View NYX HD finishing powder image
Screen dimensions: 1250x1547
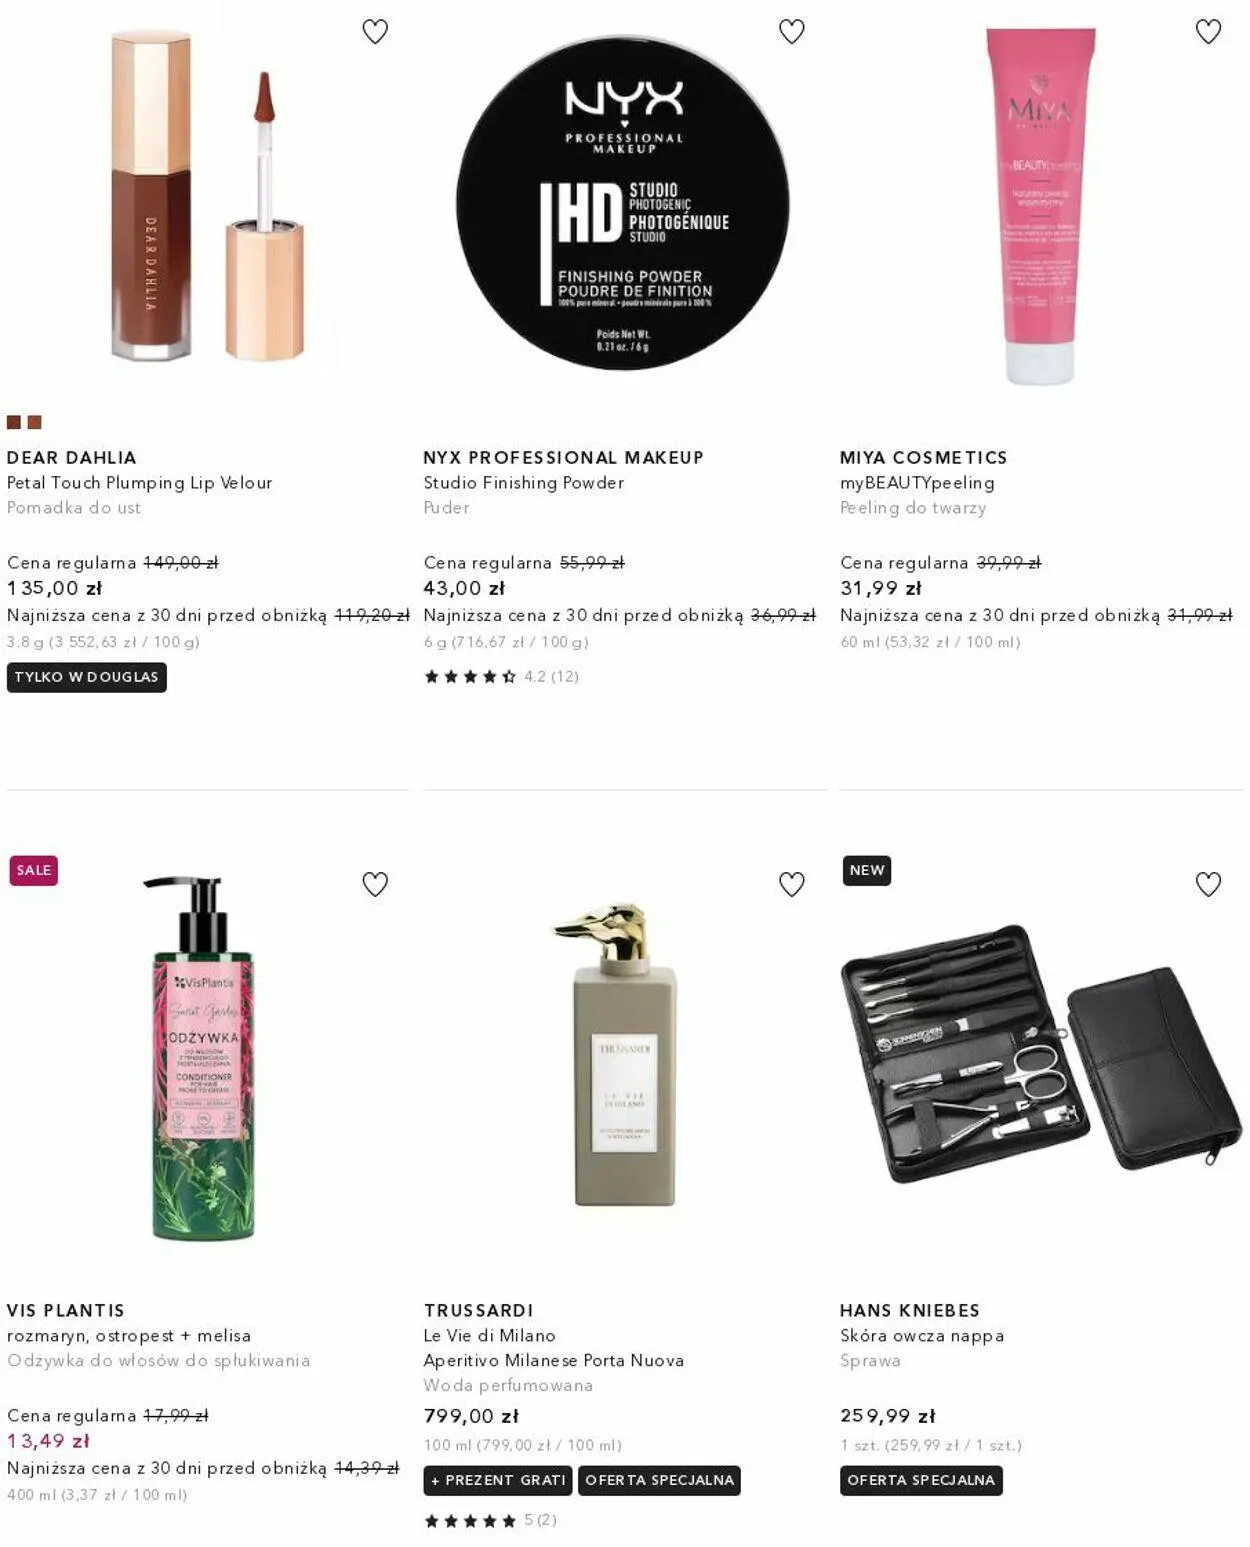coord(623,204)
